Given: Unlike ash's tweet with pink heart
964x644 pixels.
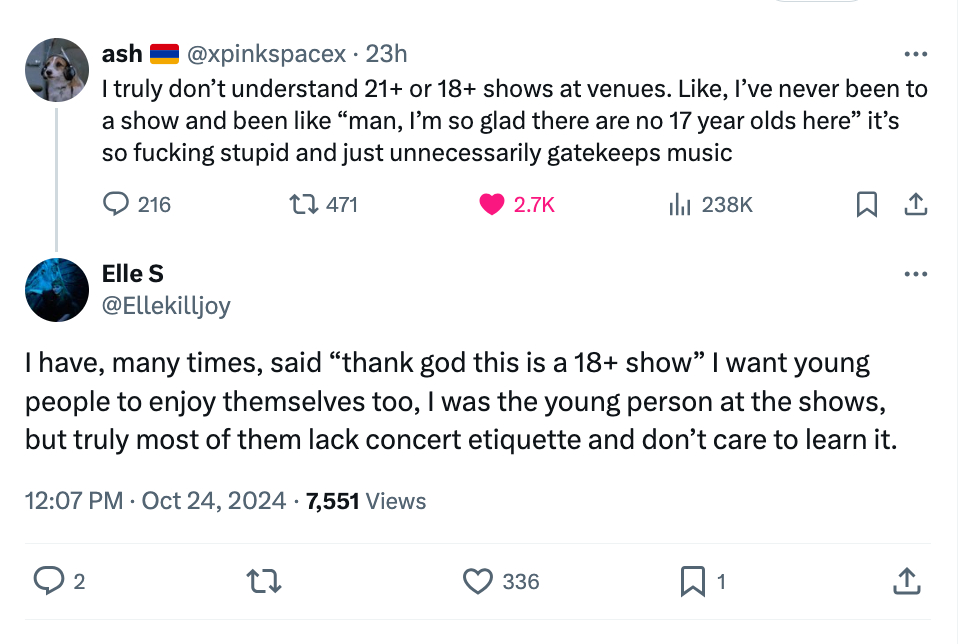Looking at the screenshot, I should click(492, 205).
